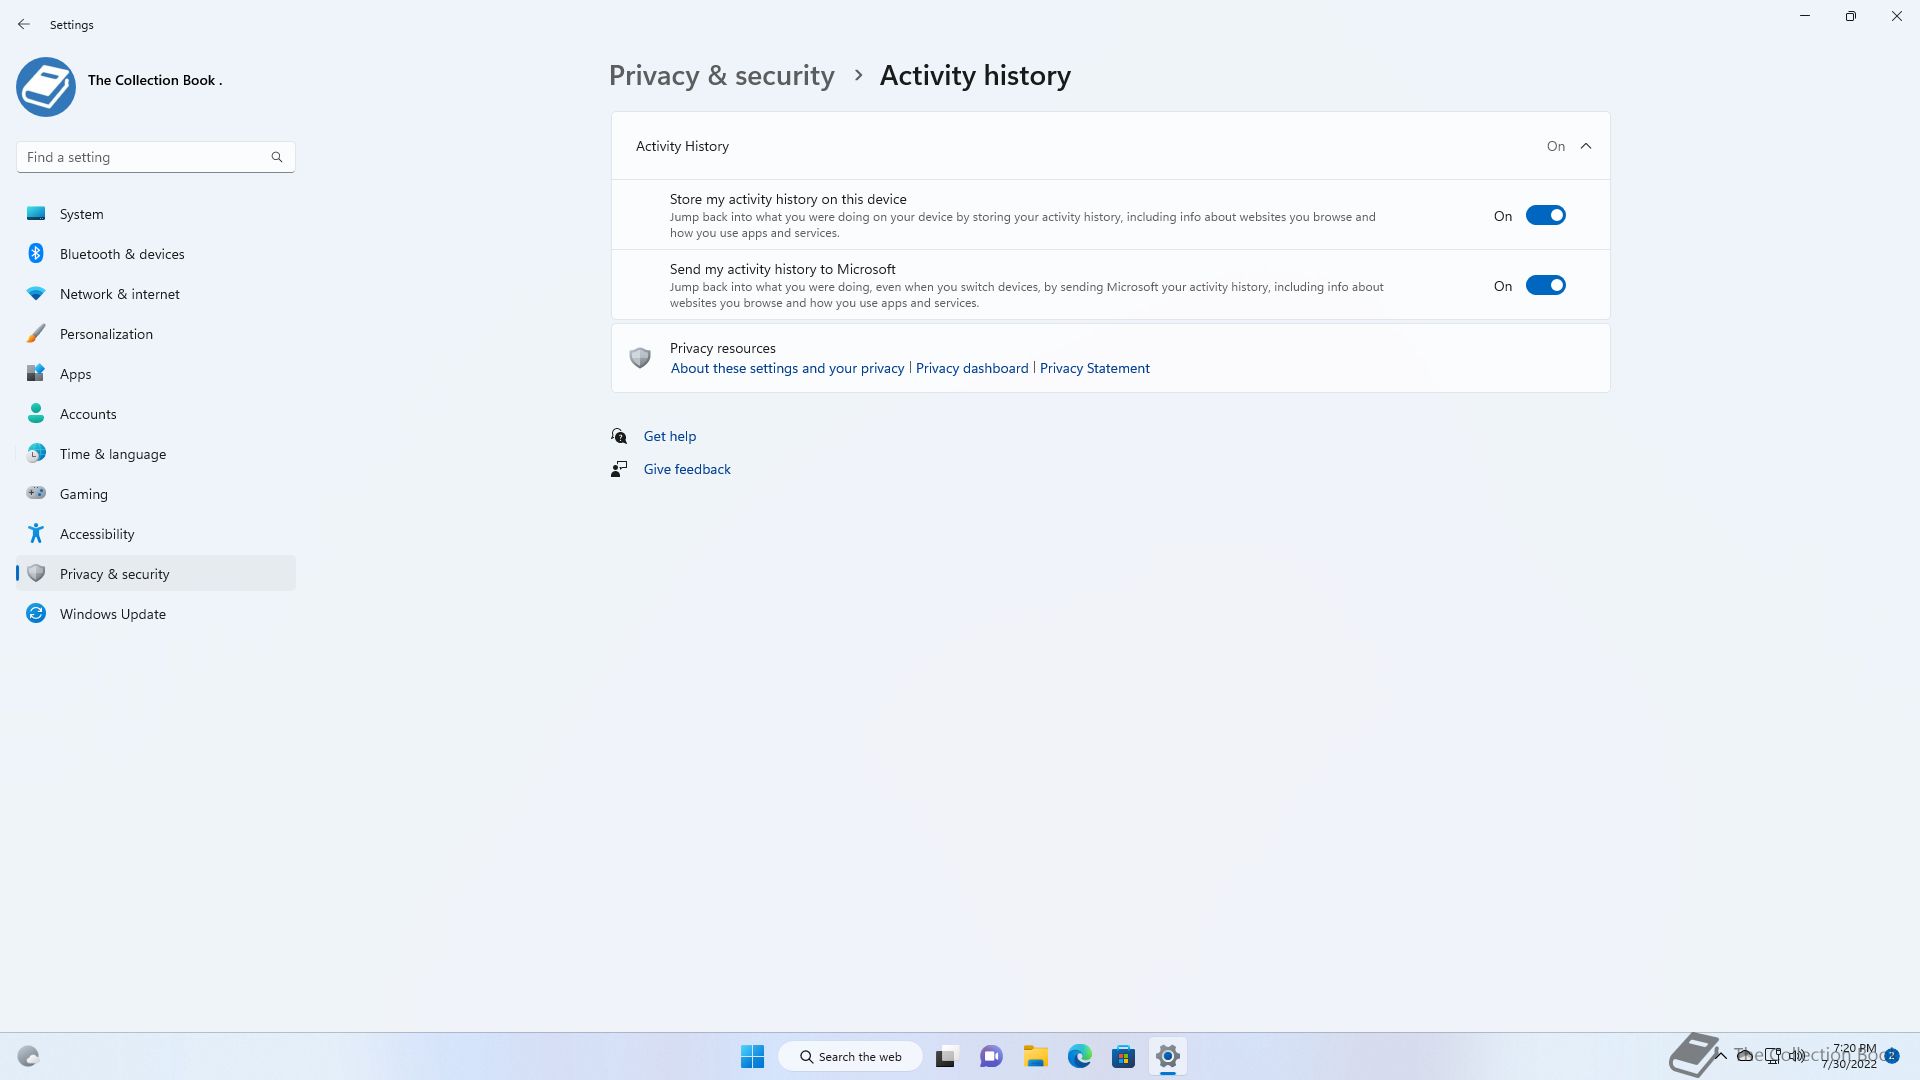Turn off Store my activity history toggle
The height and width of the screenshot is (1080, 1920).
click(1545, 216)
